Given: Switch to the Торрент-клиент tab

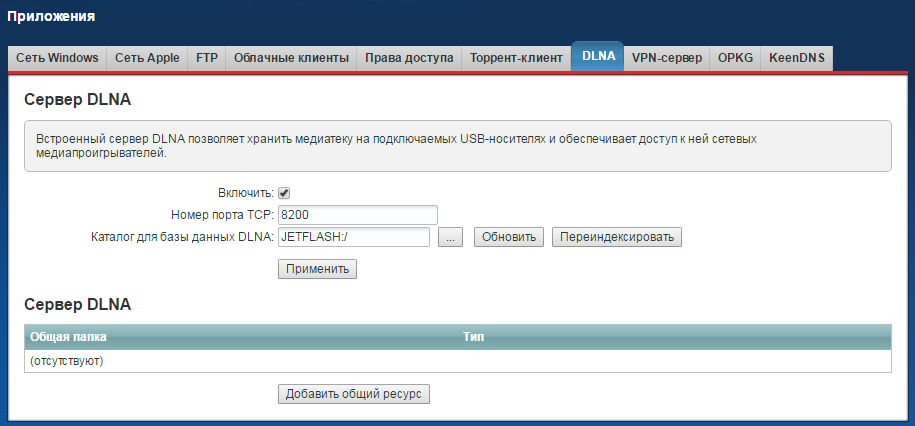Looking at the screenshot, I should click(x=516, y=58).
